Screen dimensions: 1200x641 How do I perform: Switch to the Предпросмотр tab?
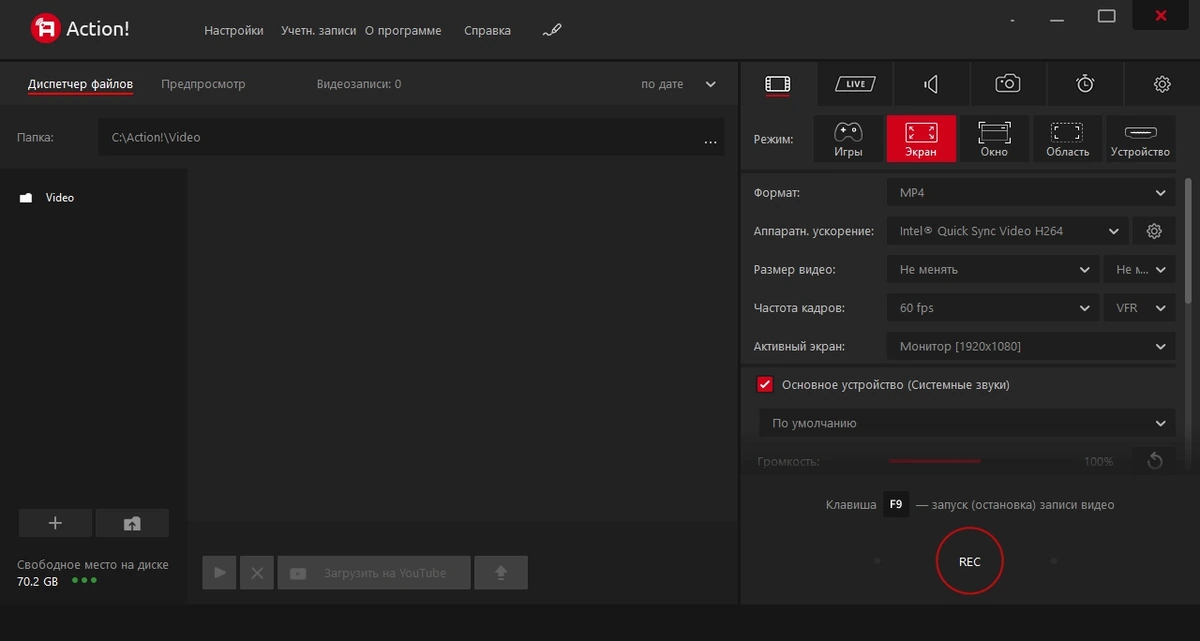click(x=203, y=84)
